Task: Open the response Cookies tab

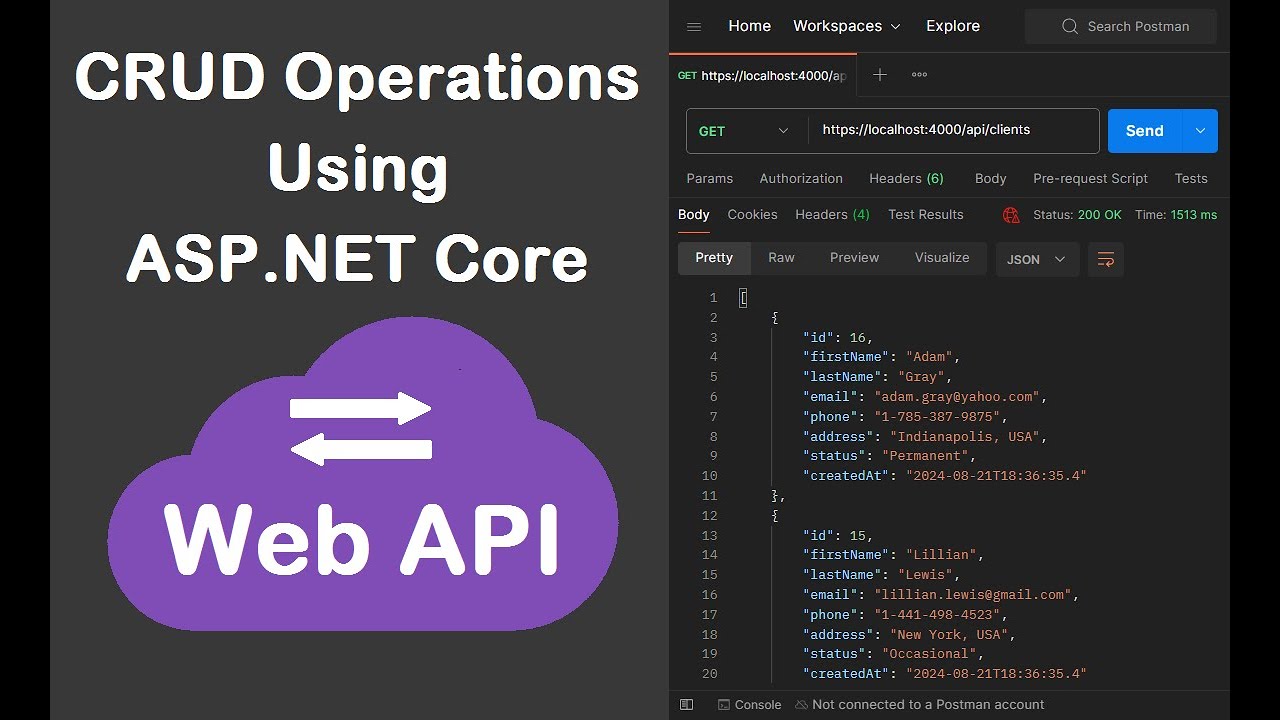Action: coord(752,214)
